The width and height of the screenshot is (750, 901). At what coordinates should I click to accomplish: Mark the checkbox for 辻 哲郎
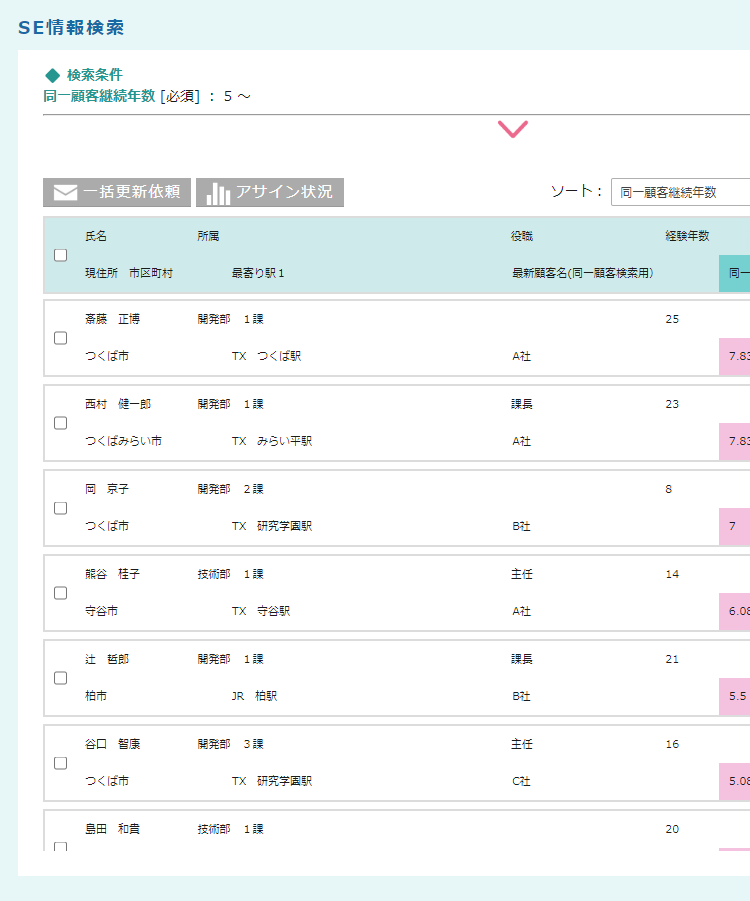pos(61,678)
